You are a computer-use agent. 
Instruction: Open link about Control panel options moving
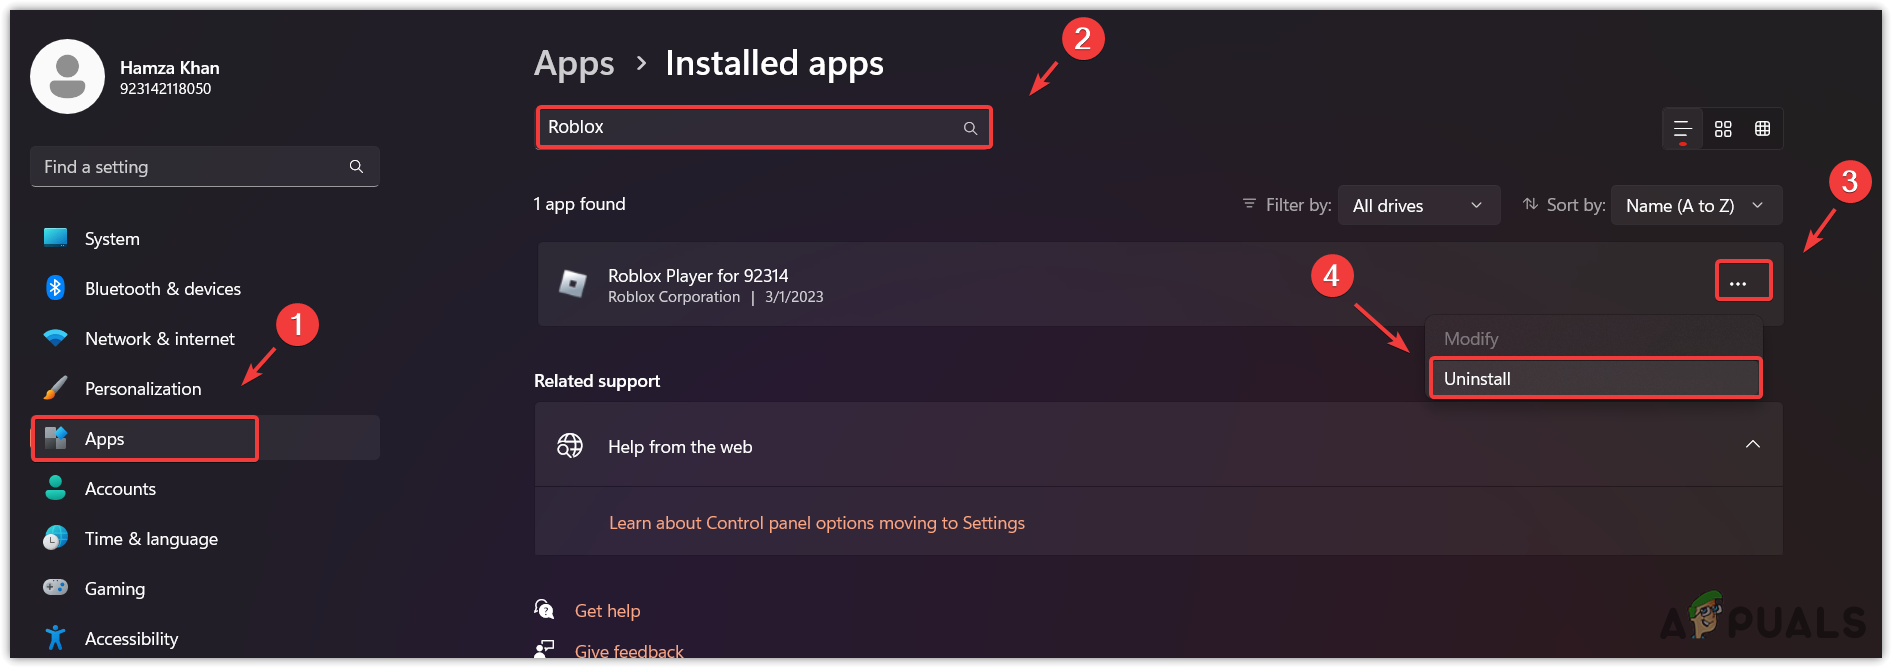click(x=817, y=522)
